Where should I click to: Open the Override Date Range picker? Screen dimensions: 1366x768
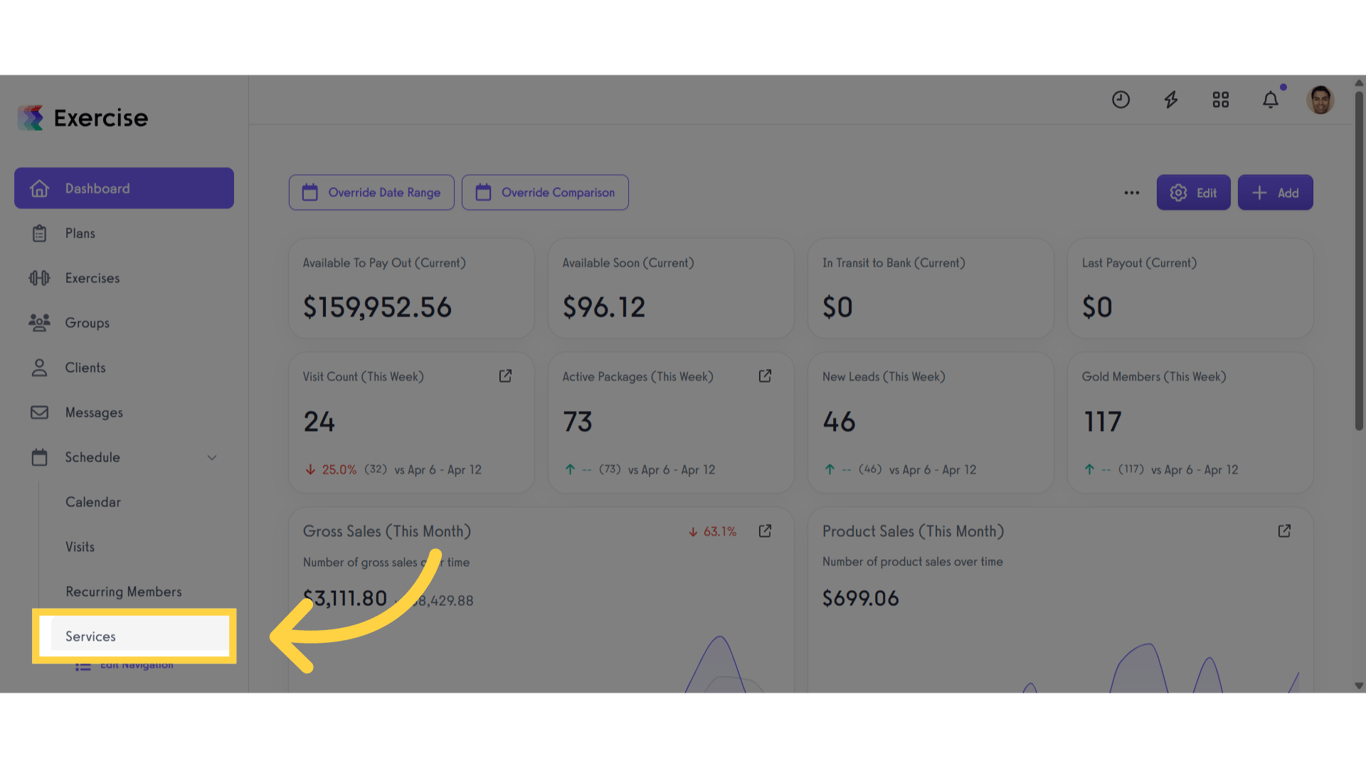pyautogui.click(x=372, y=193)
